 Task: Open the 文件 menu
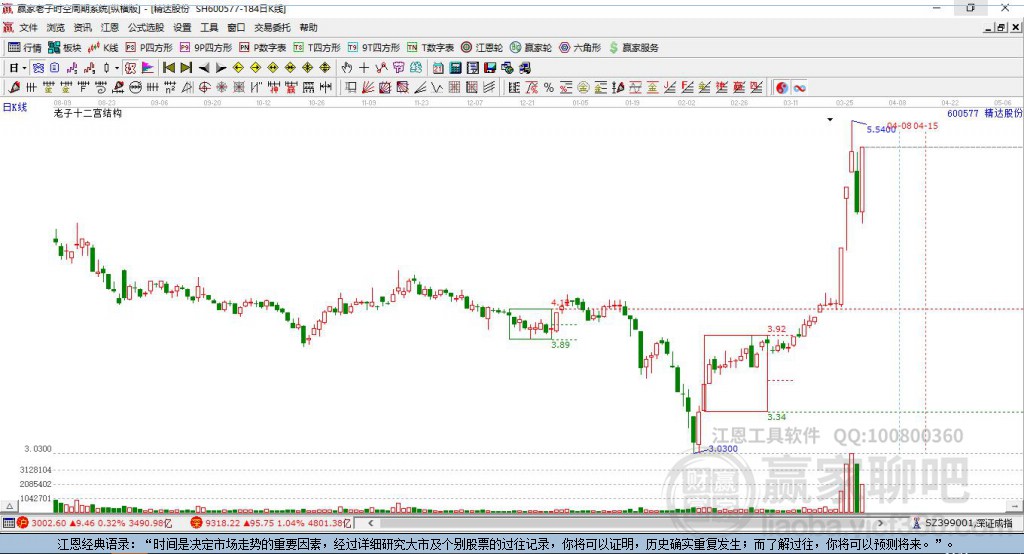pyautogui.click(x=28, y=28)
